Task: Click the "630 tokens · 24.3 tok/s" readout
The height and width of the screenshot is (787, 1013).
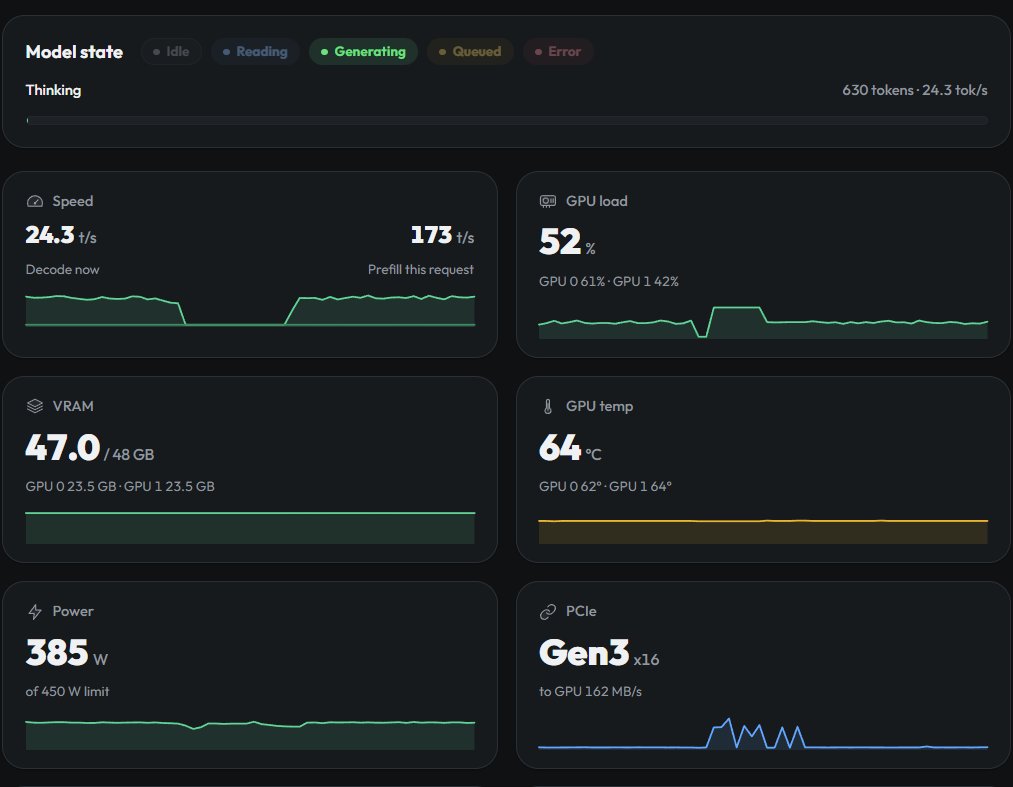Action: click(x=915, y=90)
